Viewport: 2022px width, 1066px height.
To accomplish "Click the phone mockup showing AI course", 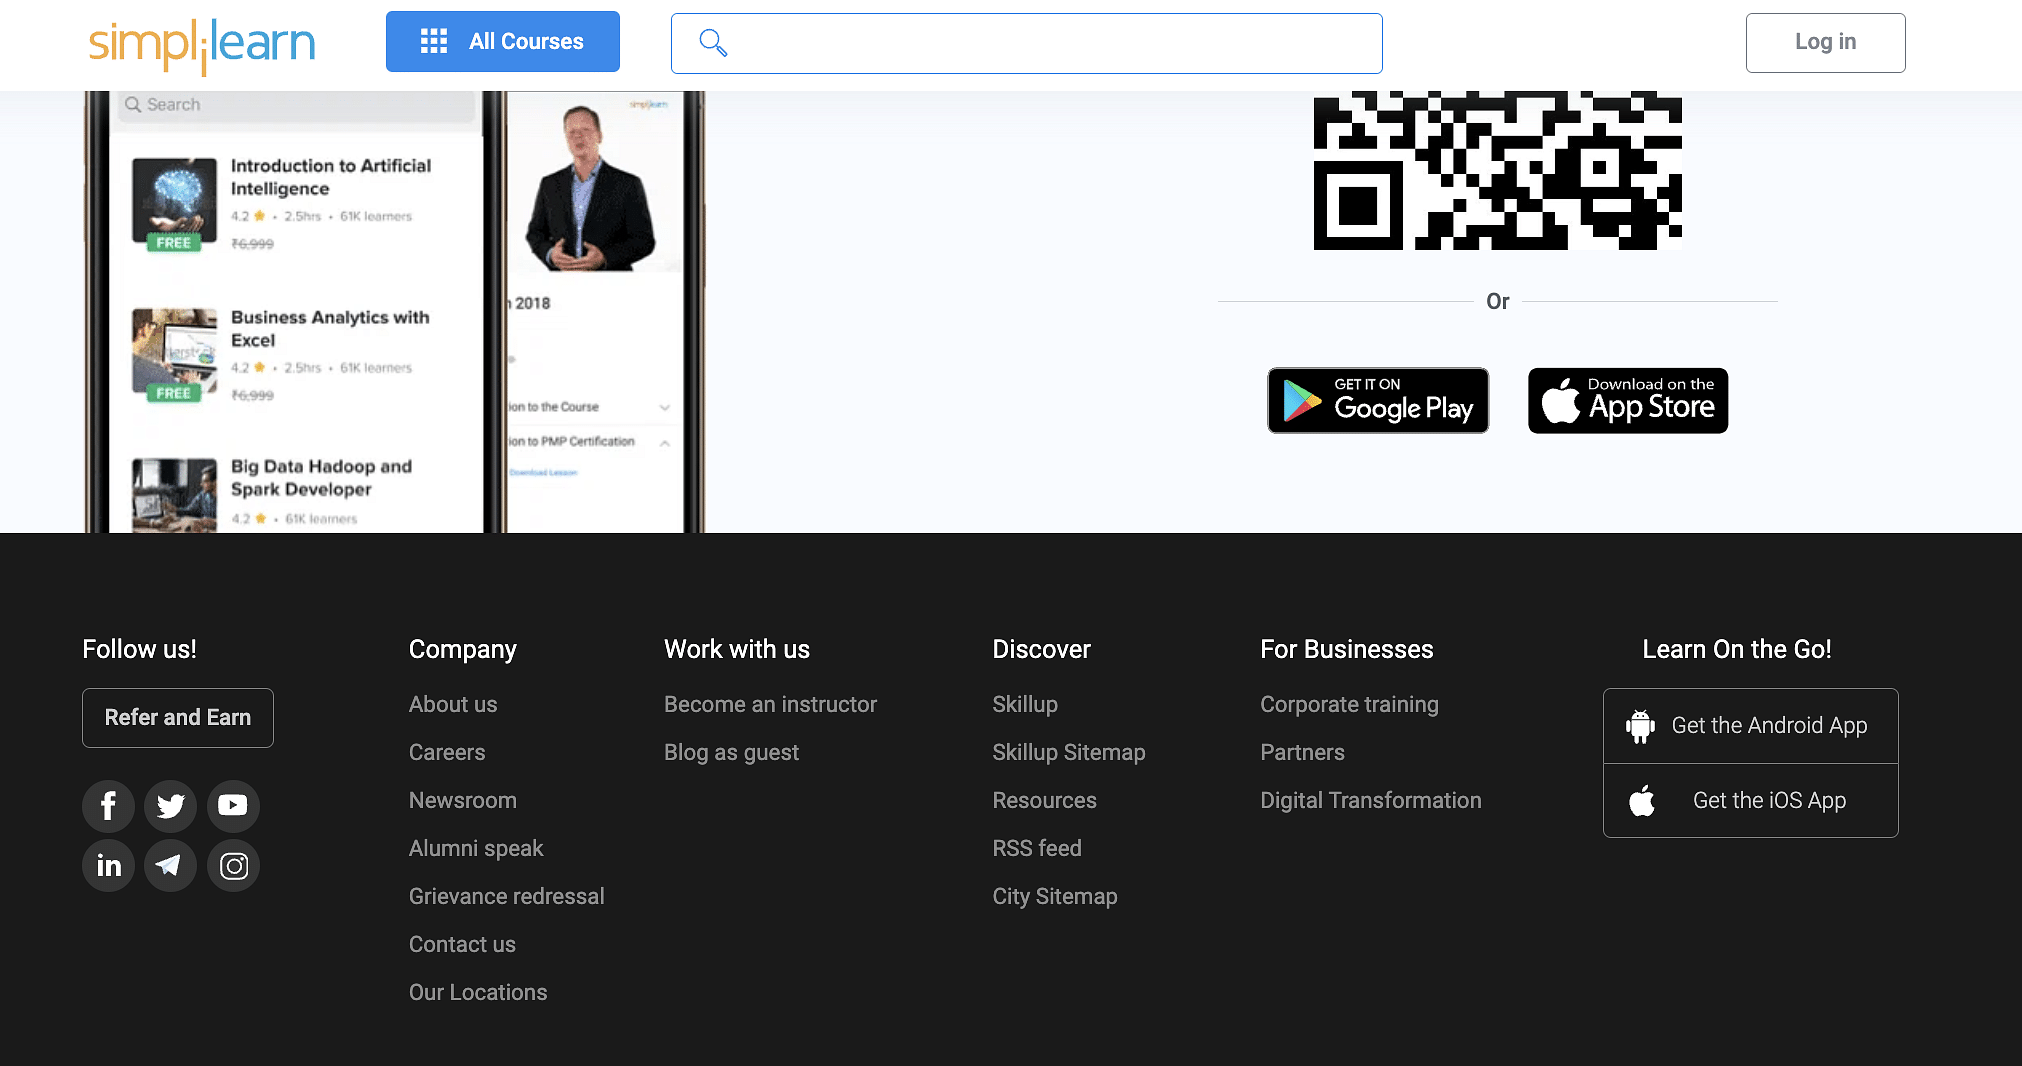I will [293, 312].
